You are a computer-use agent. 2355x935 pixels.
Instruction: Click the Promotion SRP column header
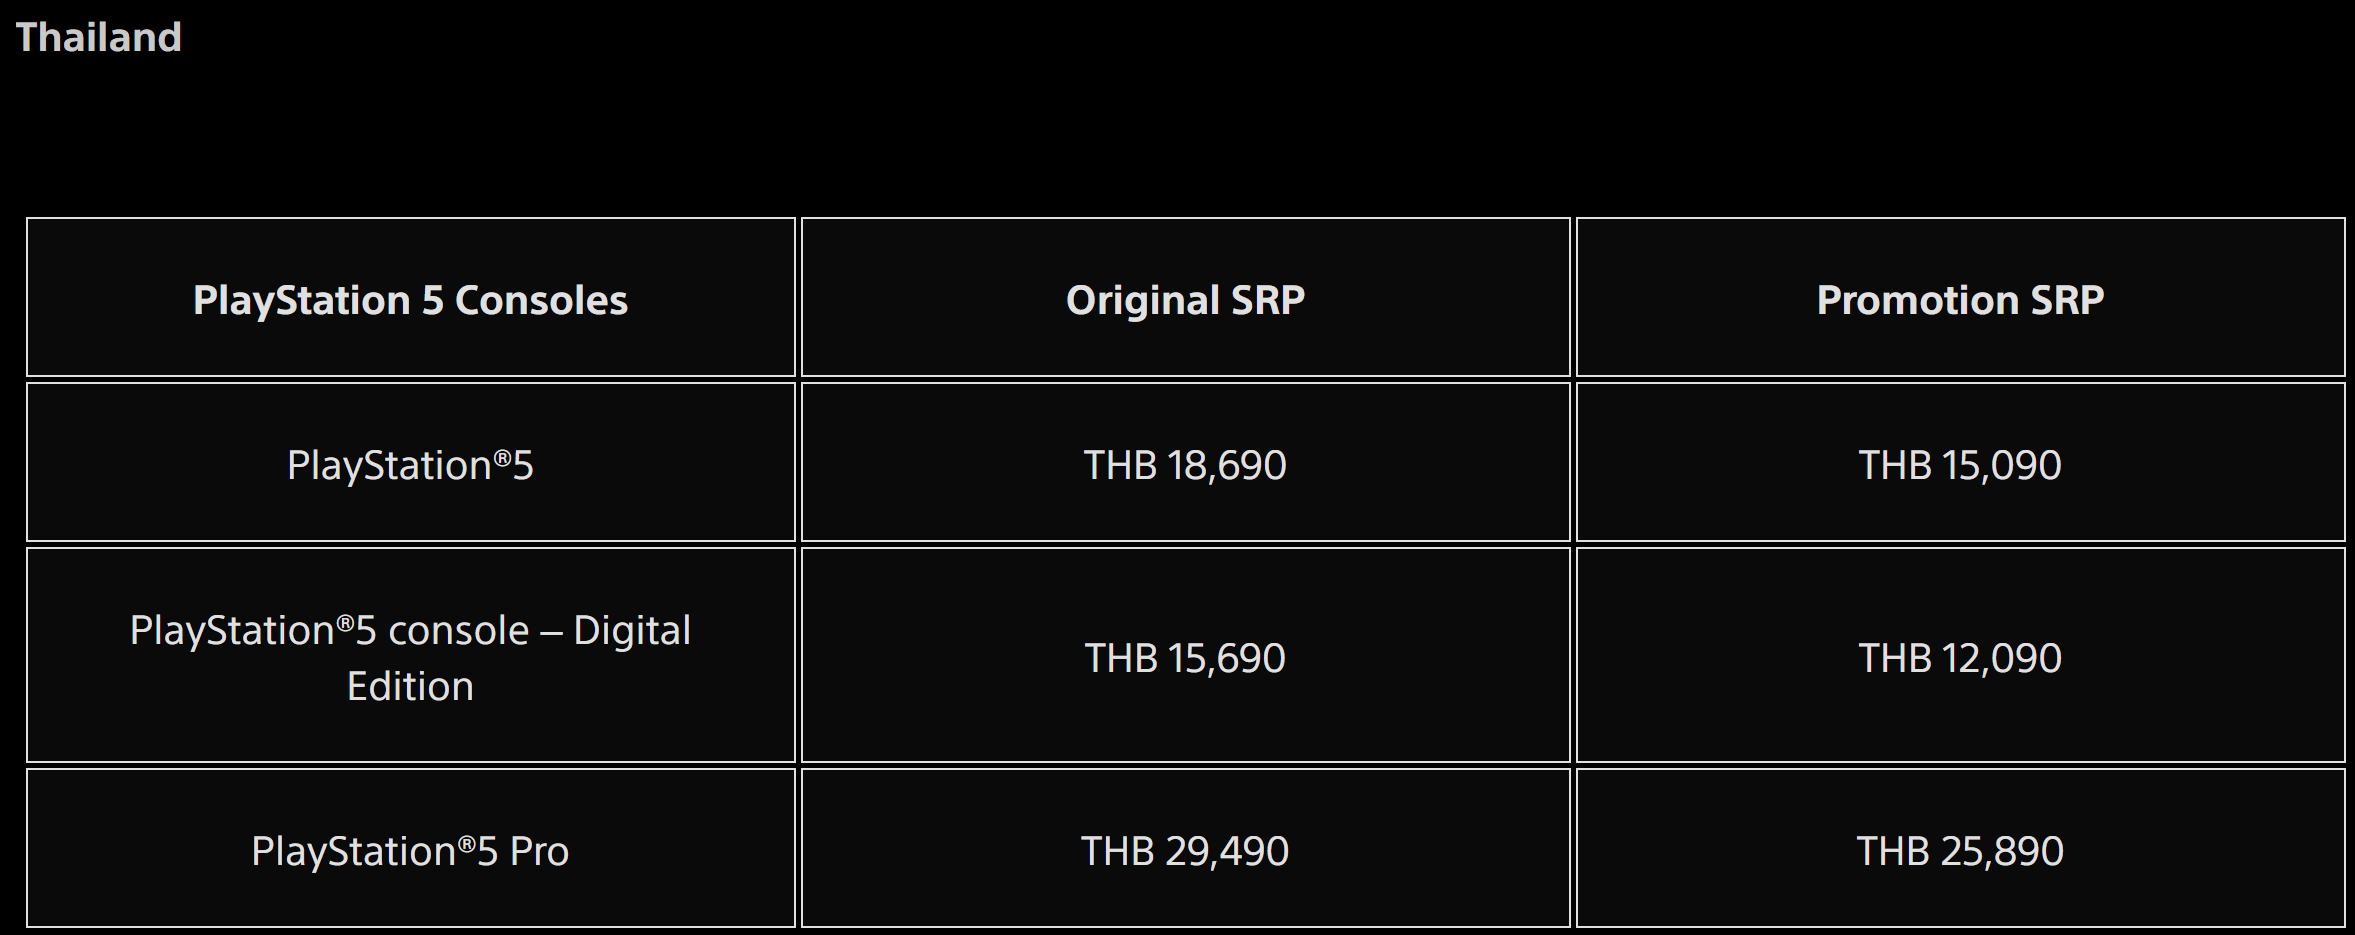1960,300
